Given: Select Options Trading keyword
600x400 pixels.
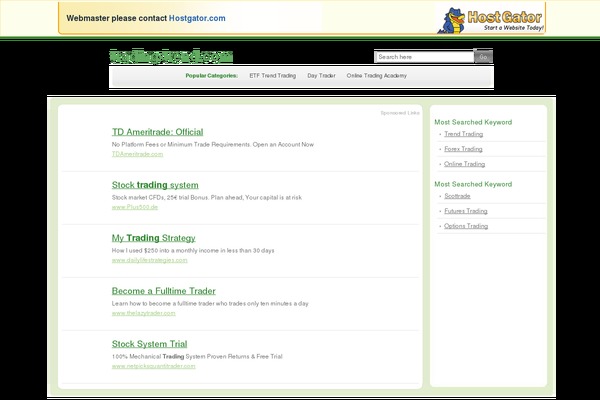Looking at the screenshot, I should click(x=466, y=226).
